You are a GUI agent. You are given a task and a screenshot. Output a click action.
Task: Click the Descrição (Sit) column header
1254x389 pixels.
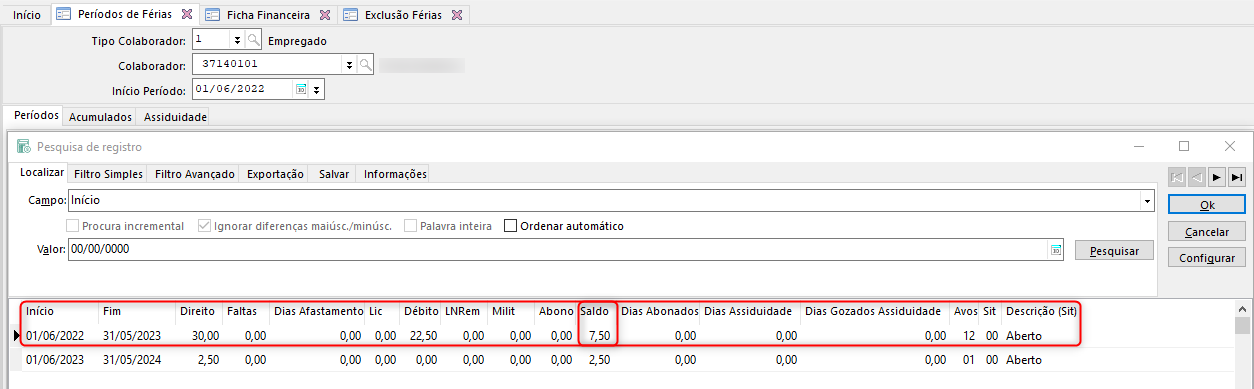[x=1041, y=312]
